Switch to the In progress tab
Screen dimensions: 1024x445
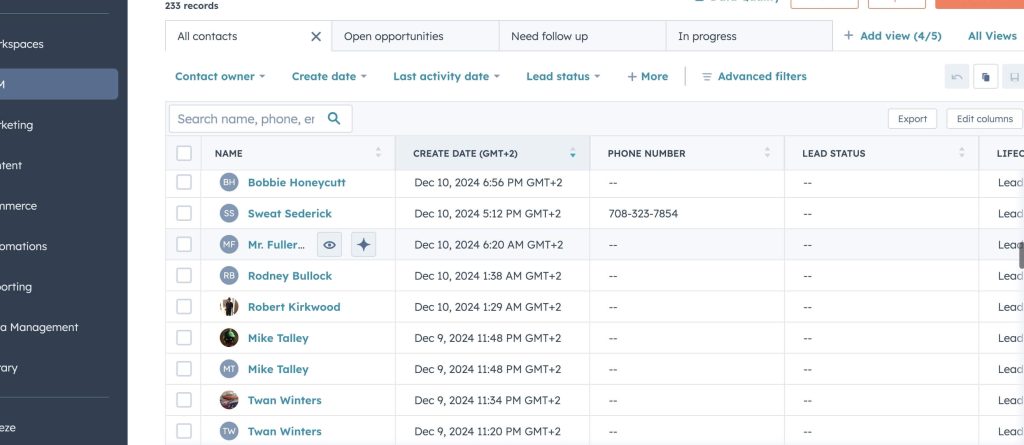(749, 36)
